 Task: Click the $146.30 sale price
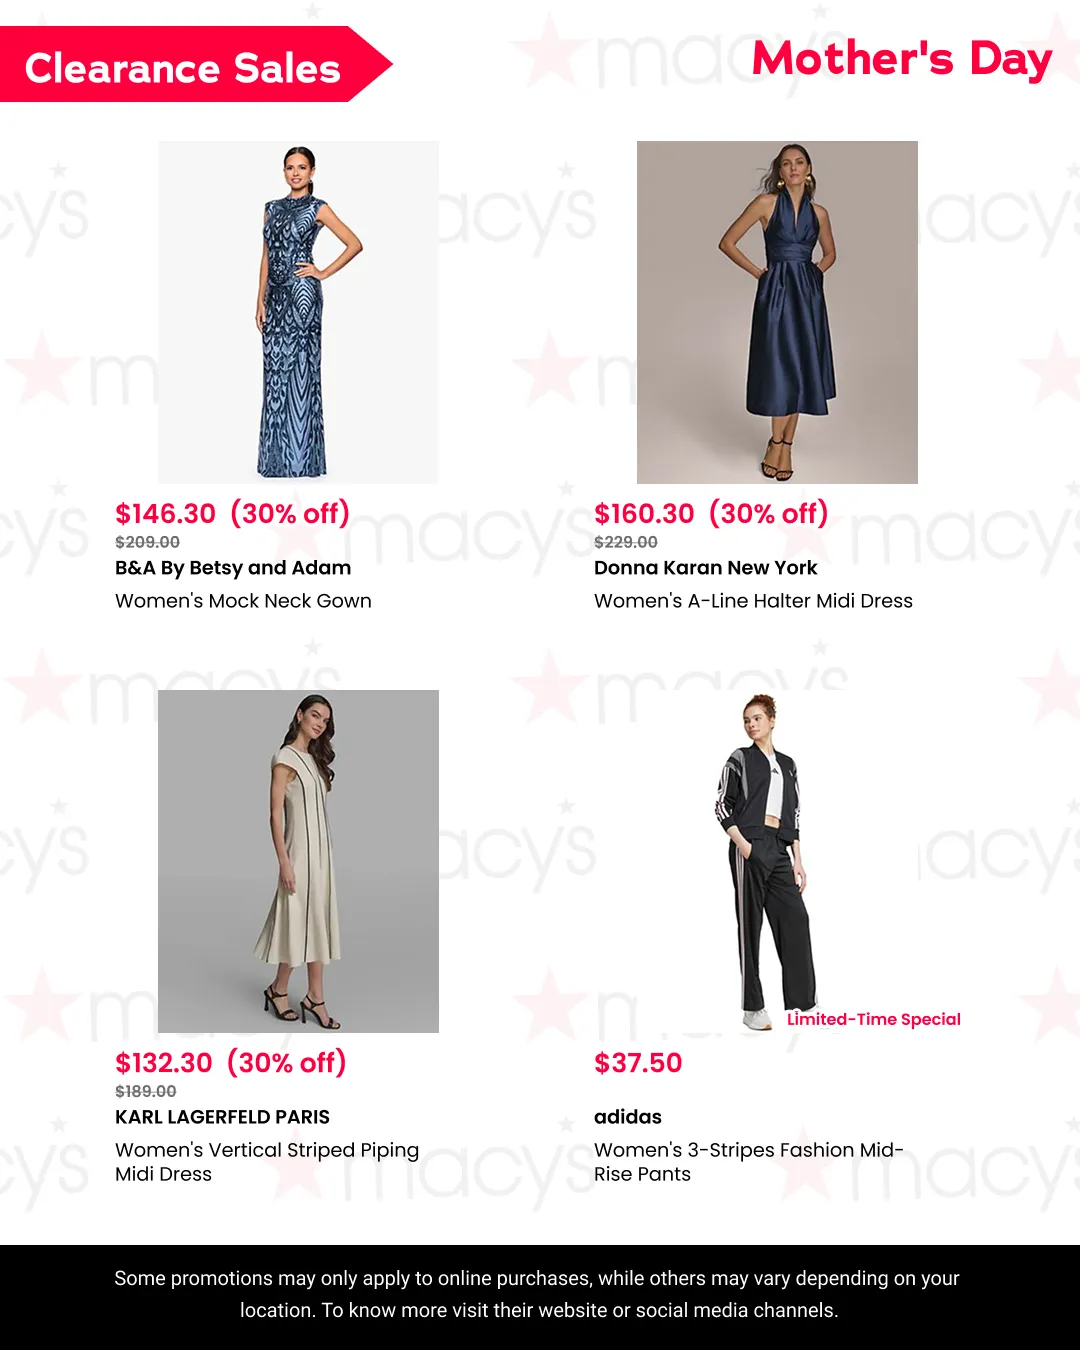click(165, 514)
